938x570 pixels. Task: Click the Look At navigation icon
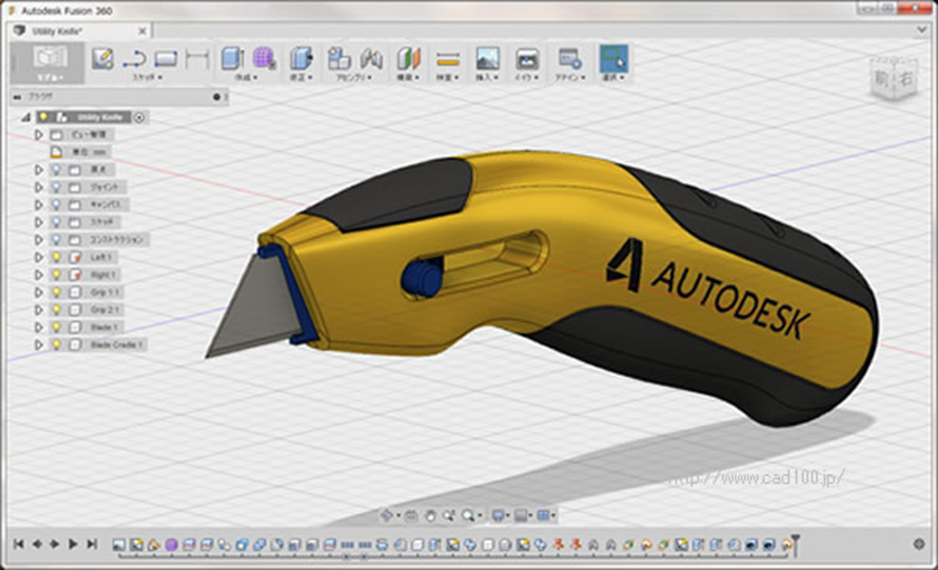[412, 516]
